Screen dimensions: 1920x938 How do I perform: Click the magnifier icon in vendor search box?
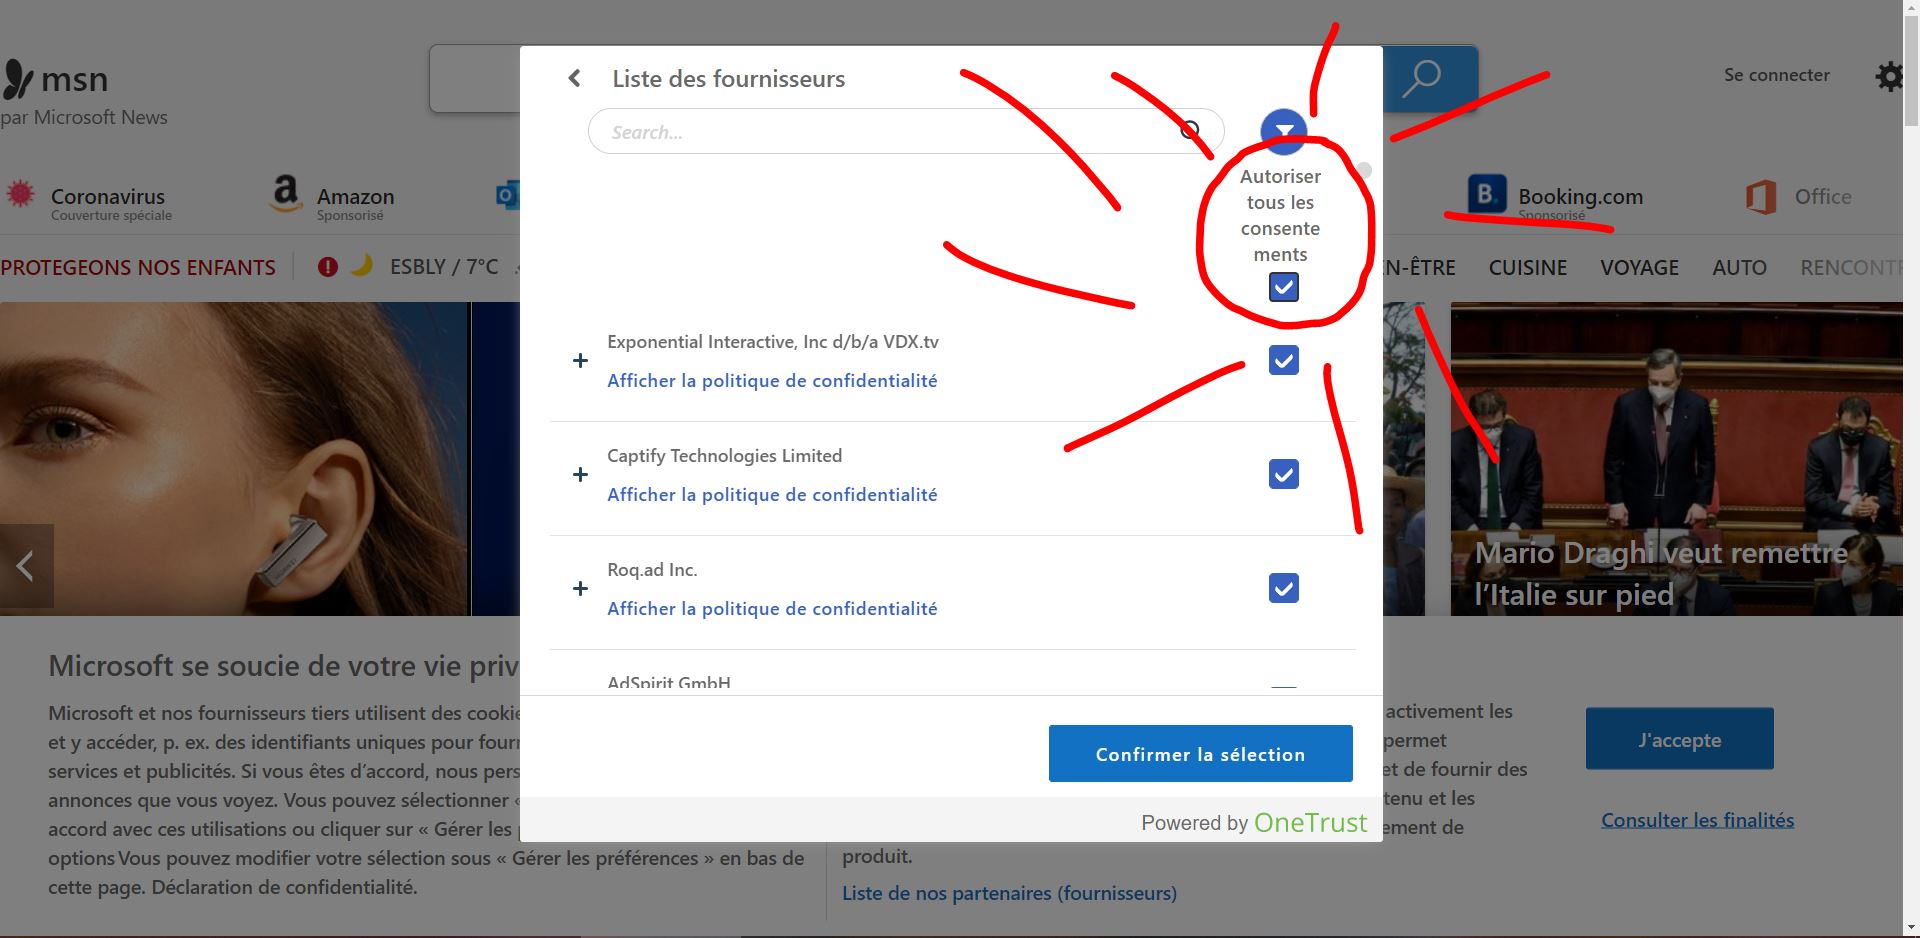(x=1190, y=130)
